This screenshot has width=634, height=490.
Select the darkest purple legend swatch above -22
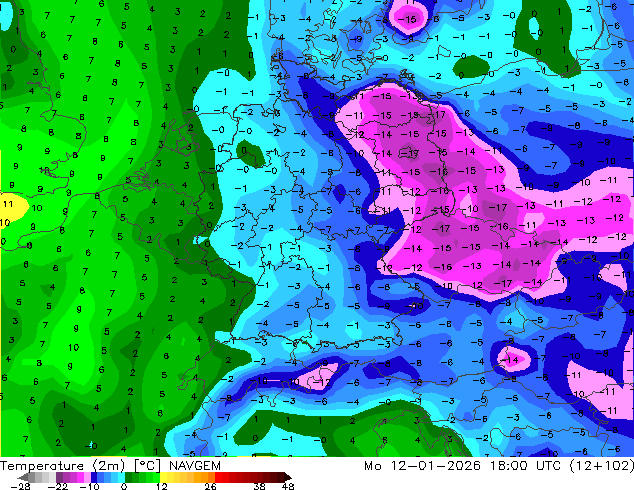point(59,477)
